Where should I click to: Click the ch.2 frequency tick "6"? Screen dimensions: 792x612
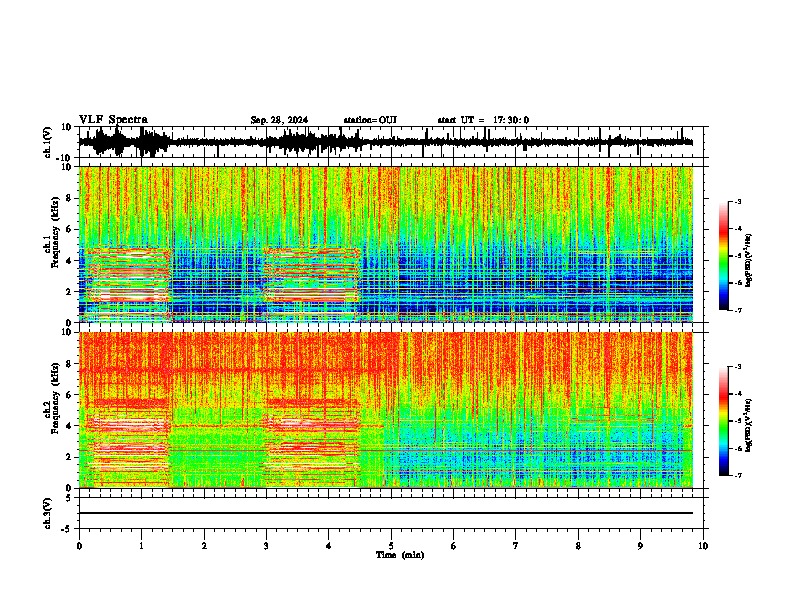point(70,395)
